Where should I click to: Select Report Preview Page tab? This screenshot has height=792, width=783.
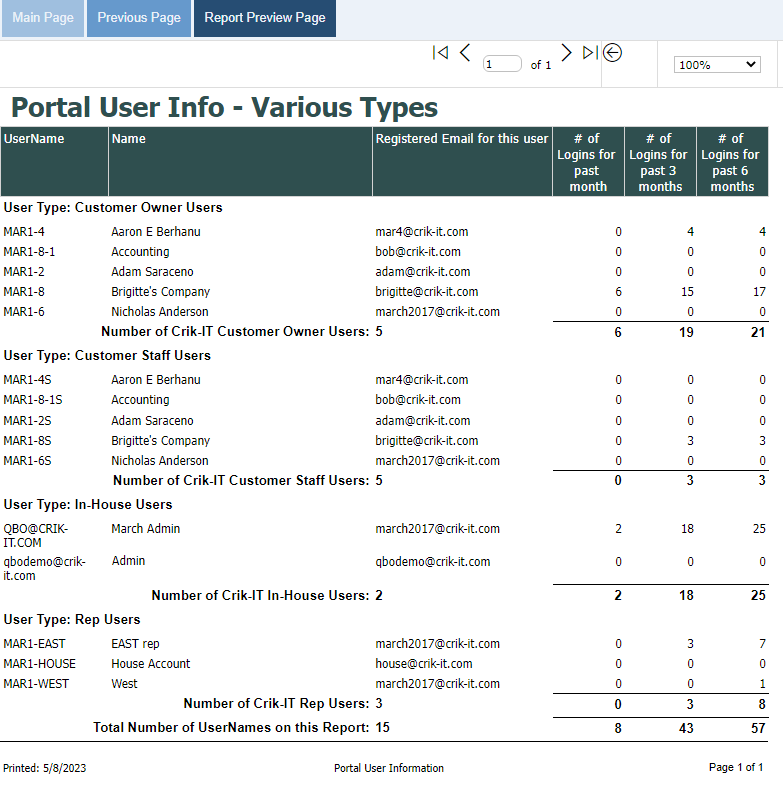265,18
